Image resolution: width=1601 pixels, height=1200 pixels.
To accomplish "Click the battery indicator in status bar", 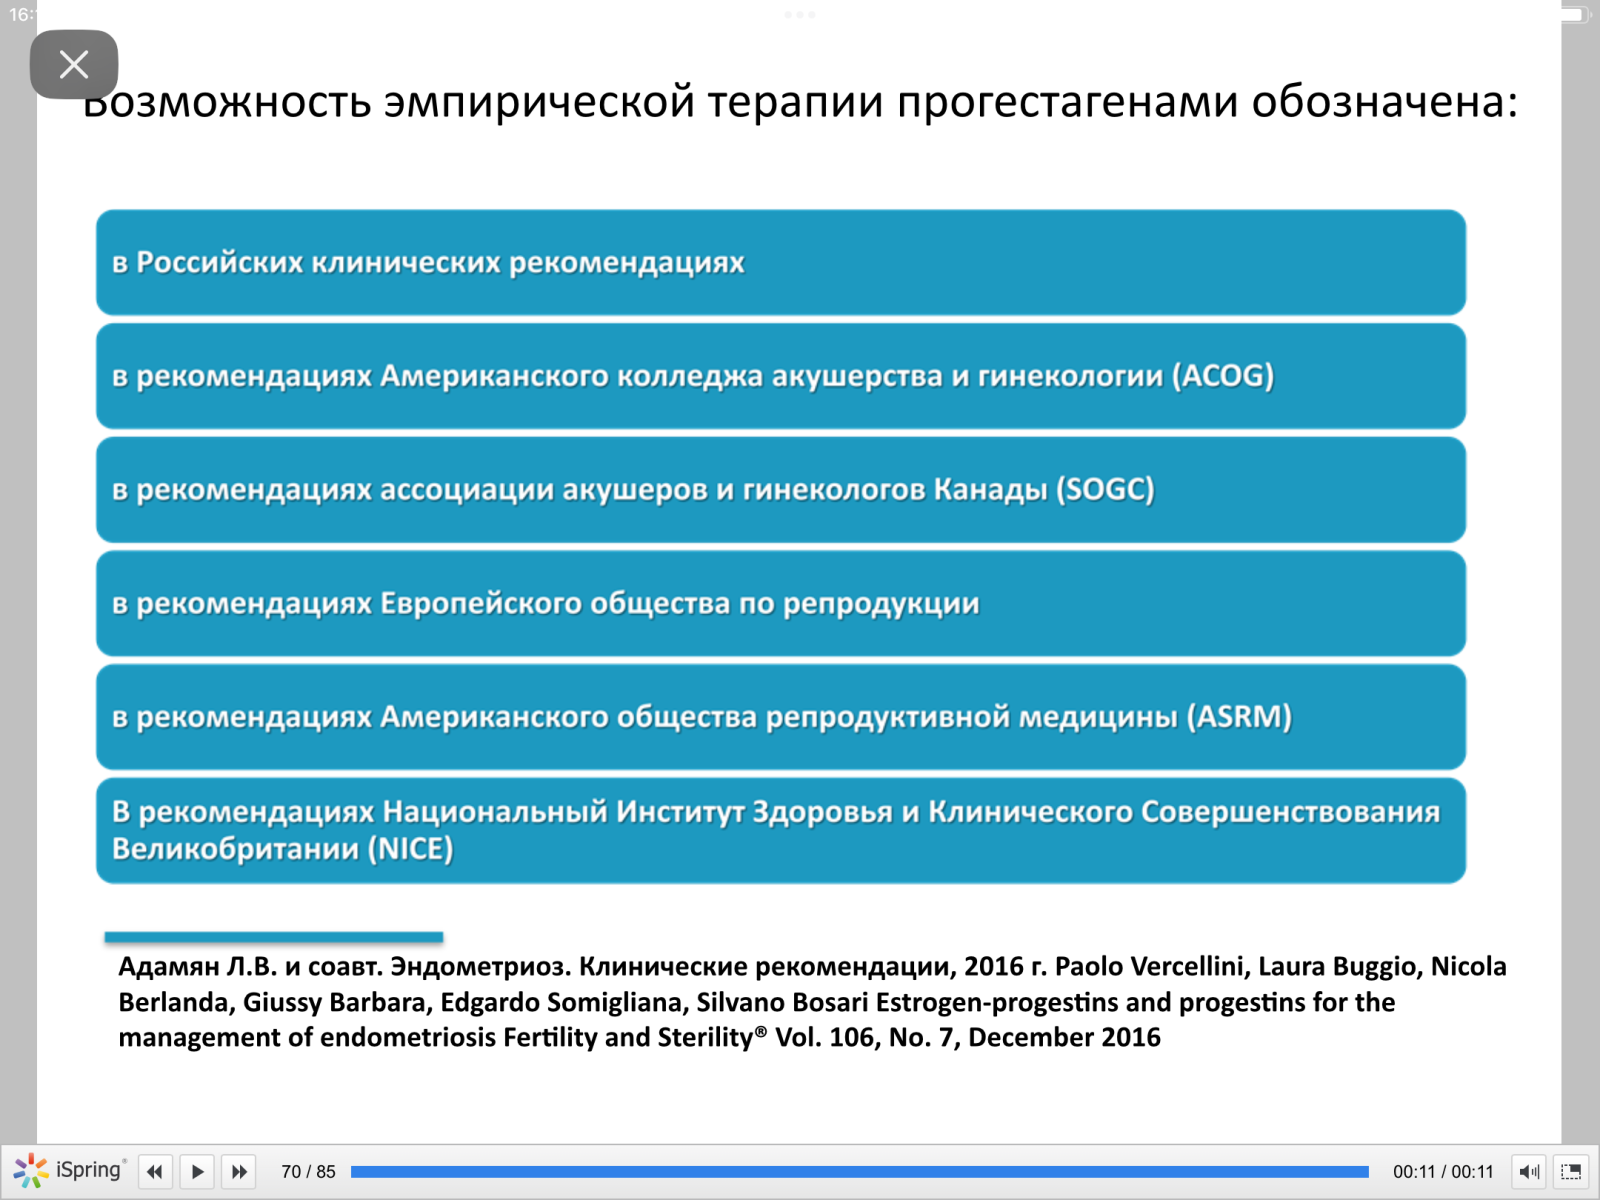I will pyautogui.click(x=1573, y=14).
